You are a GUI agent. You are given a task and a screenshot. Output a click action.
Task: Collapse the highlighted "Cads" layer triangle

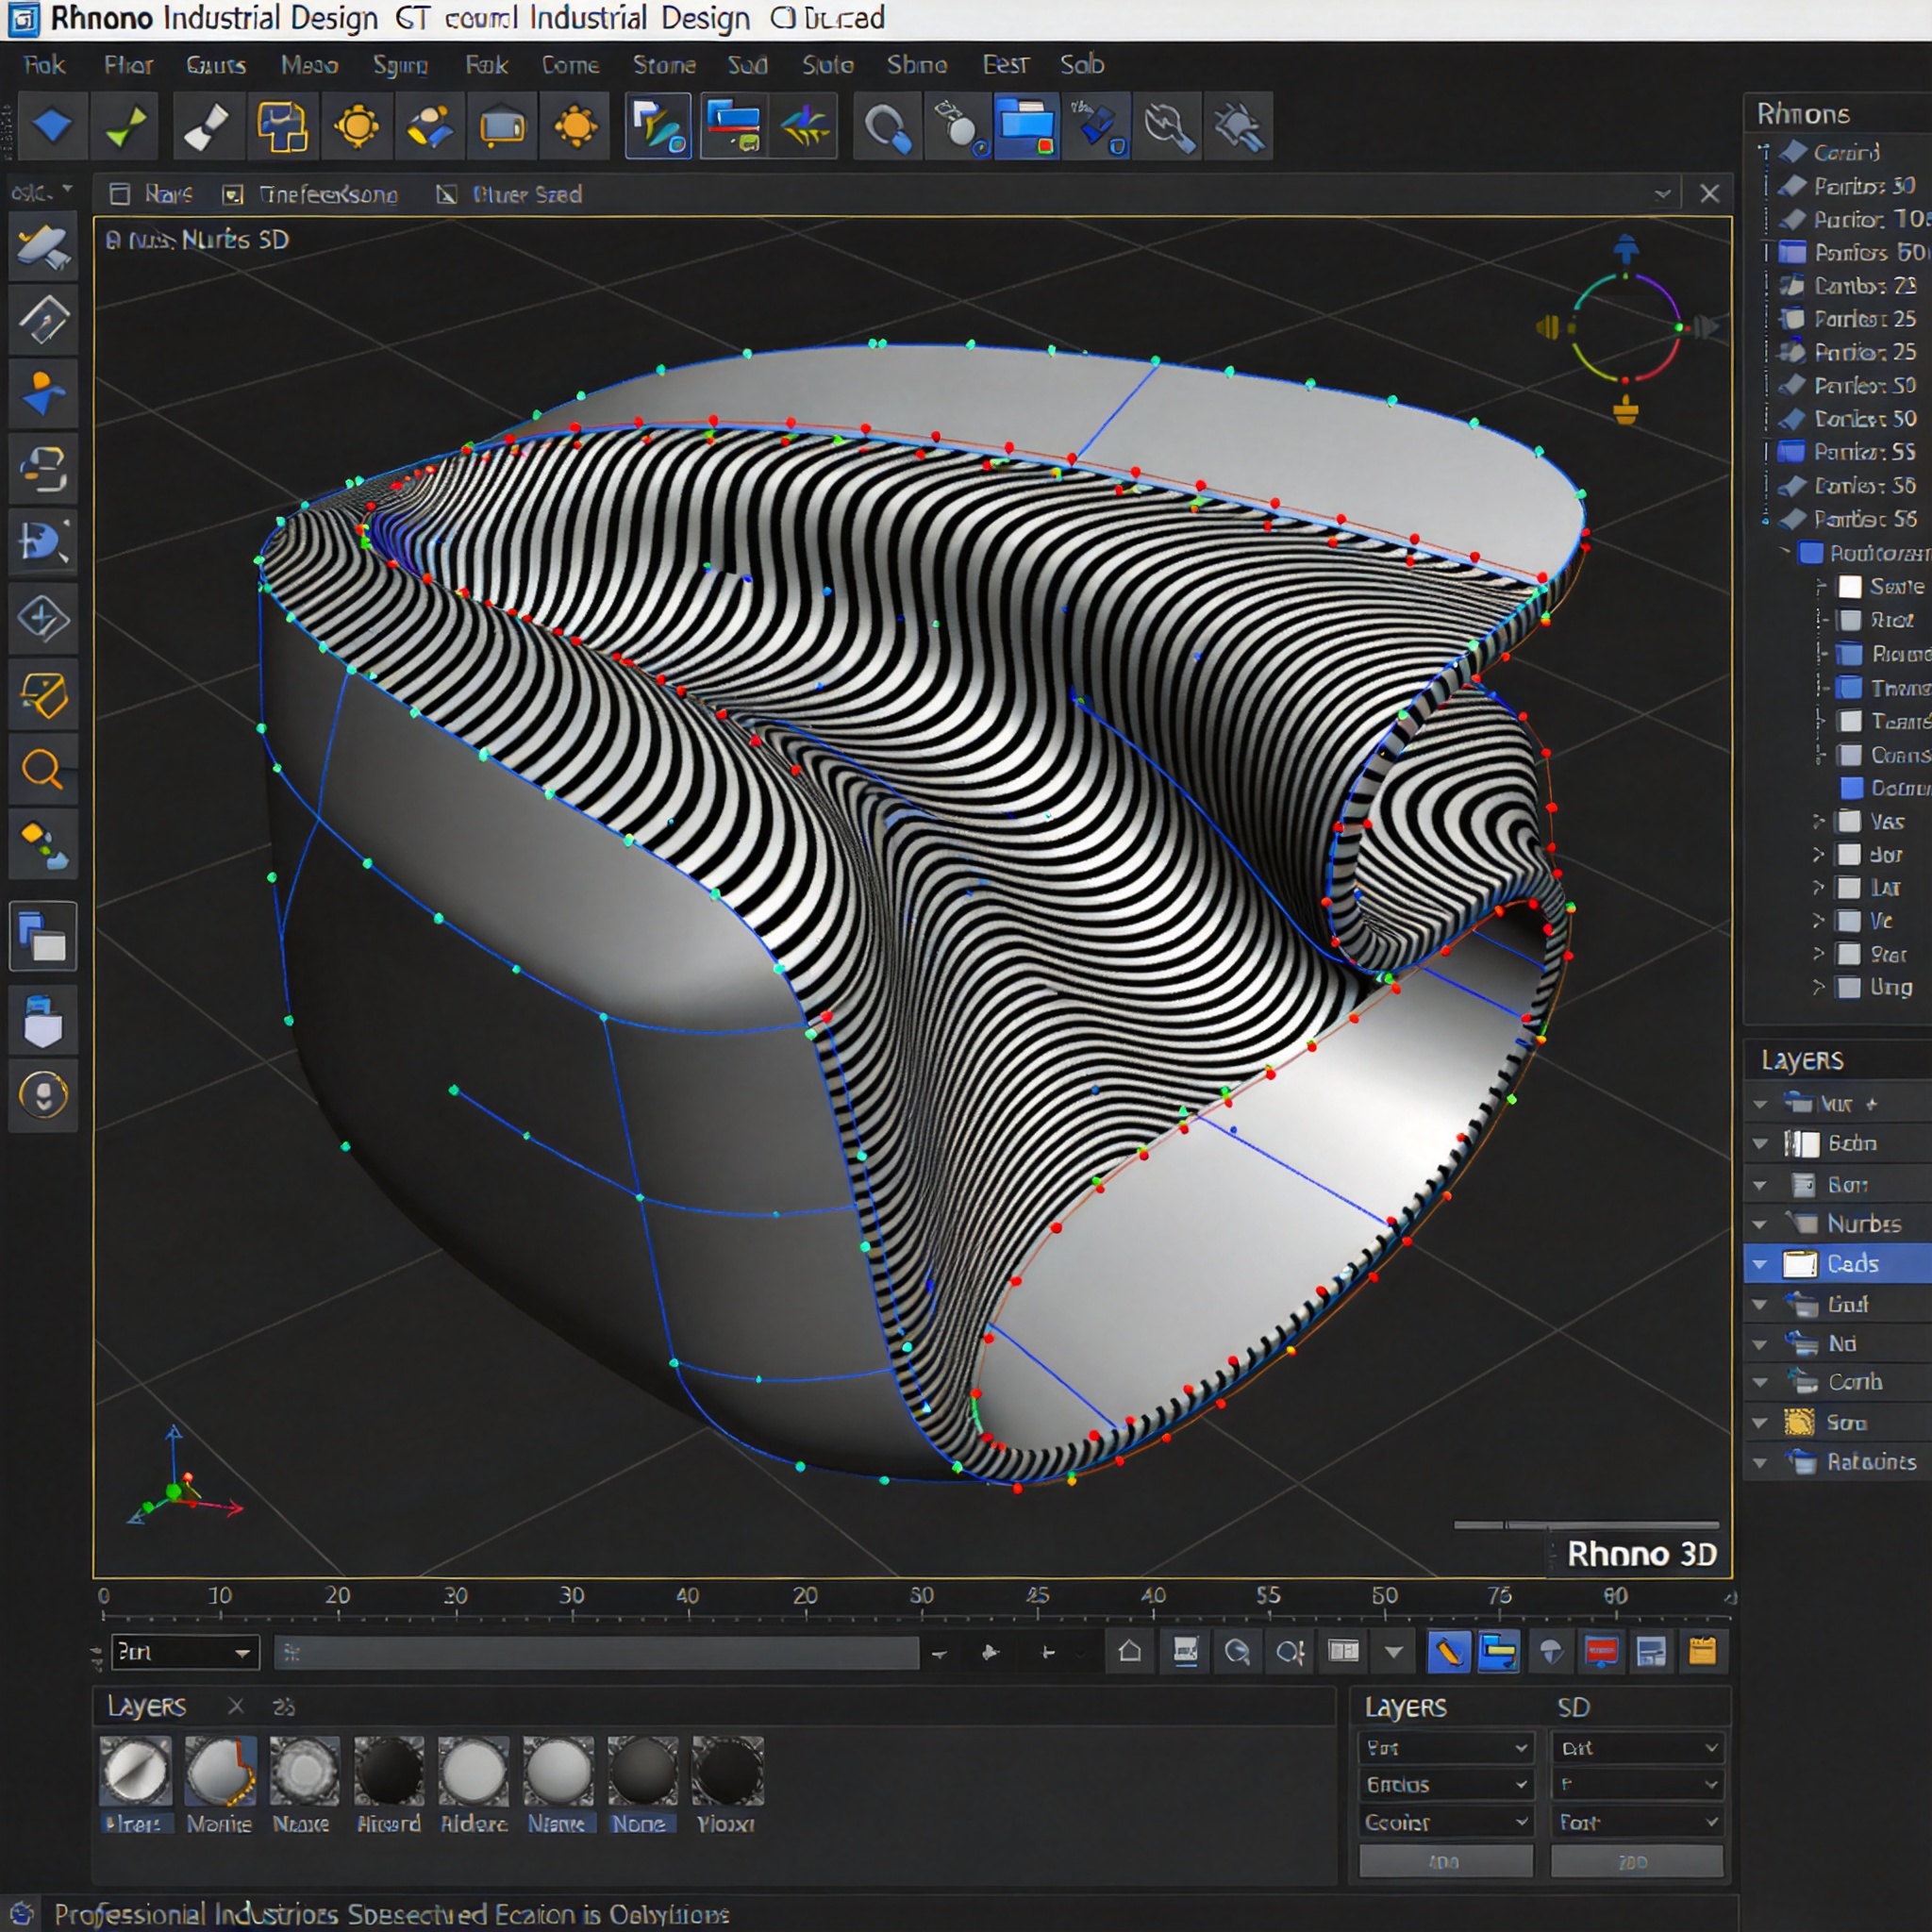click(x=1760, y=1264)
